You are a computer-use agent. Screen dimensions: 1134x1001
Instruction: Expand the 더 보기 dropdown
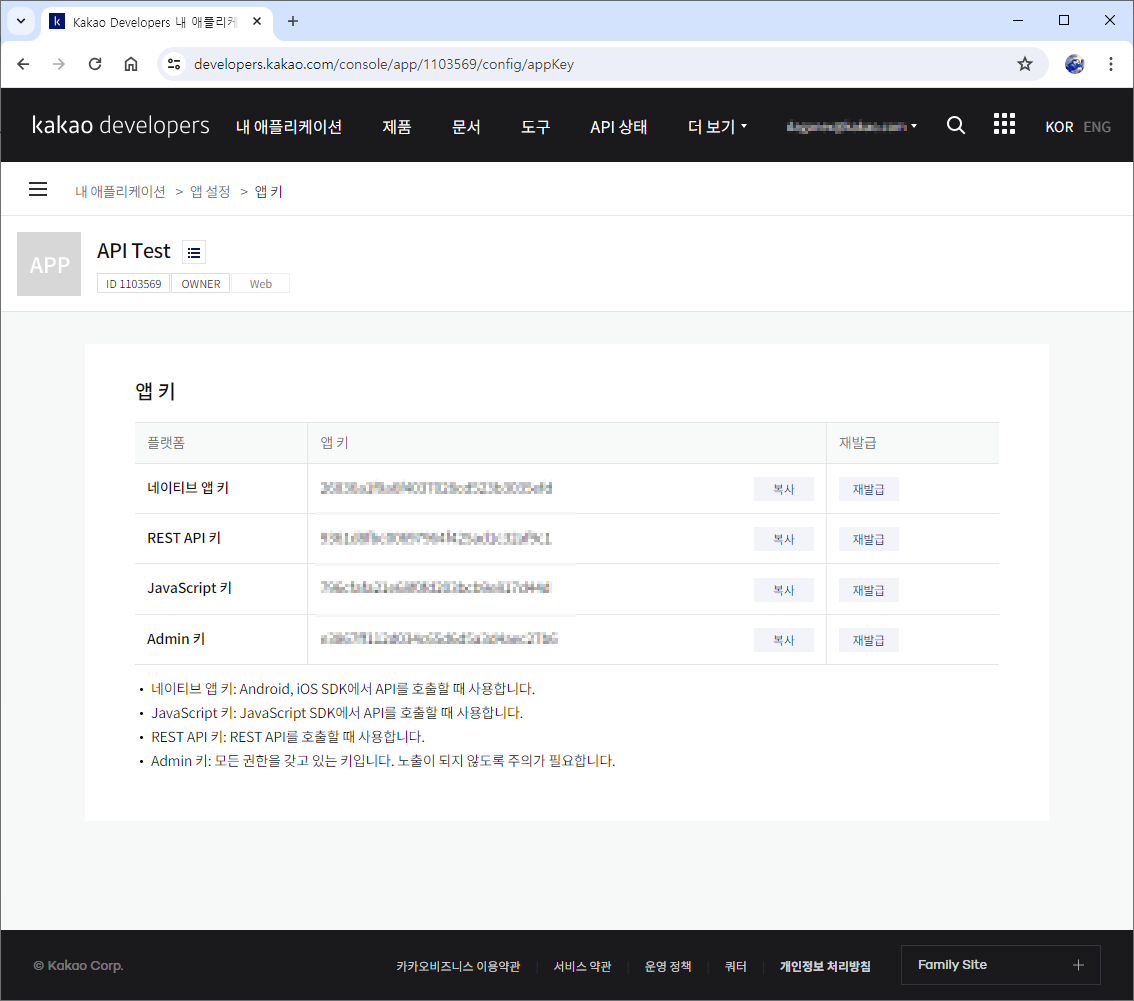coord(717,127)
